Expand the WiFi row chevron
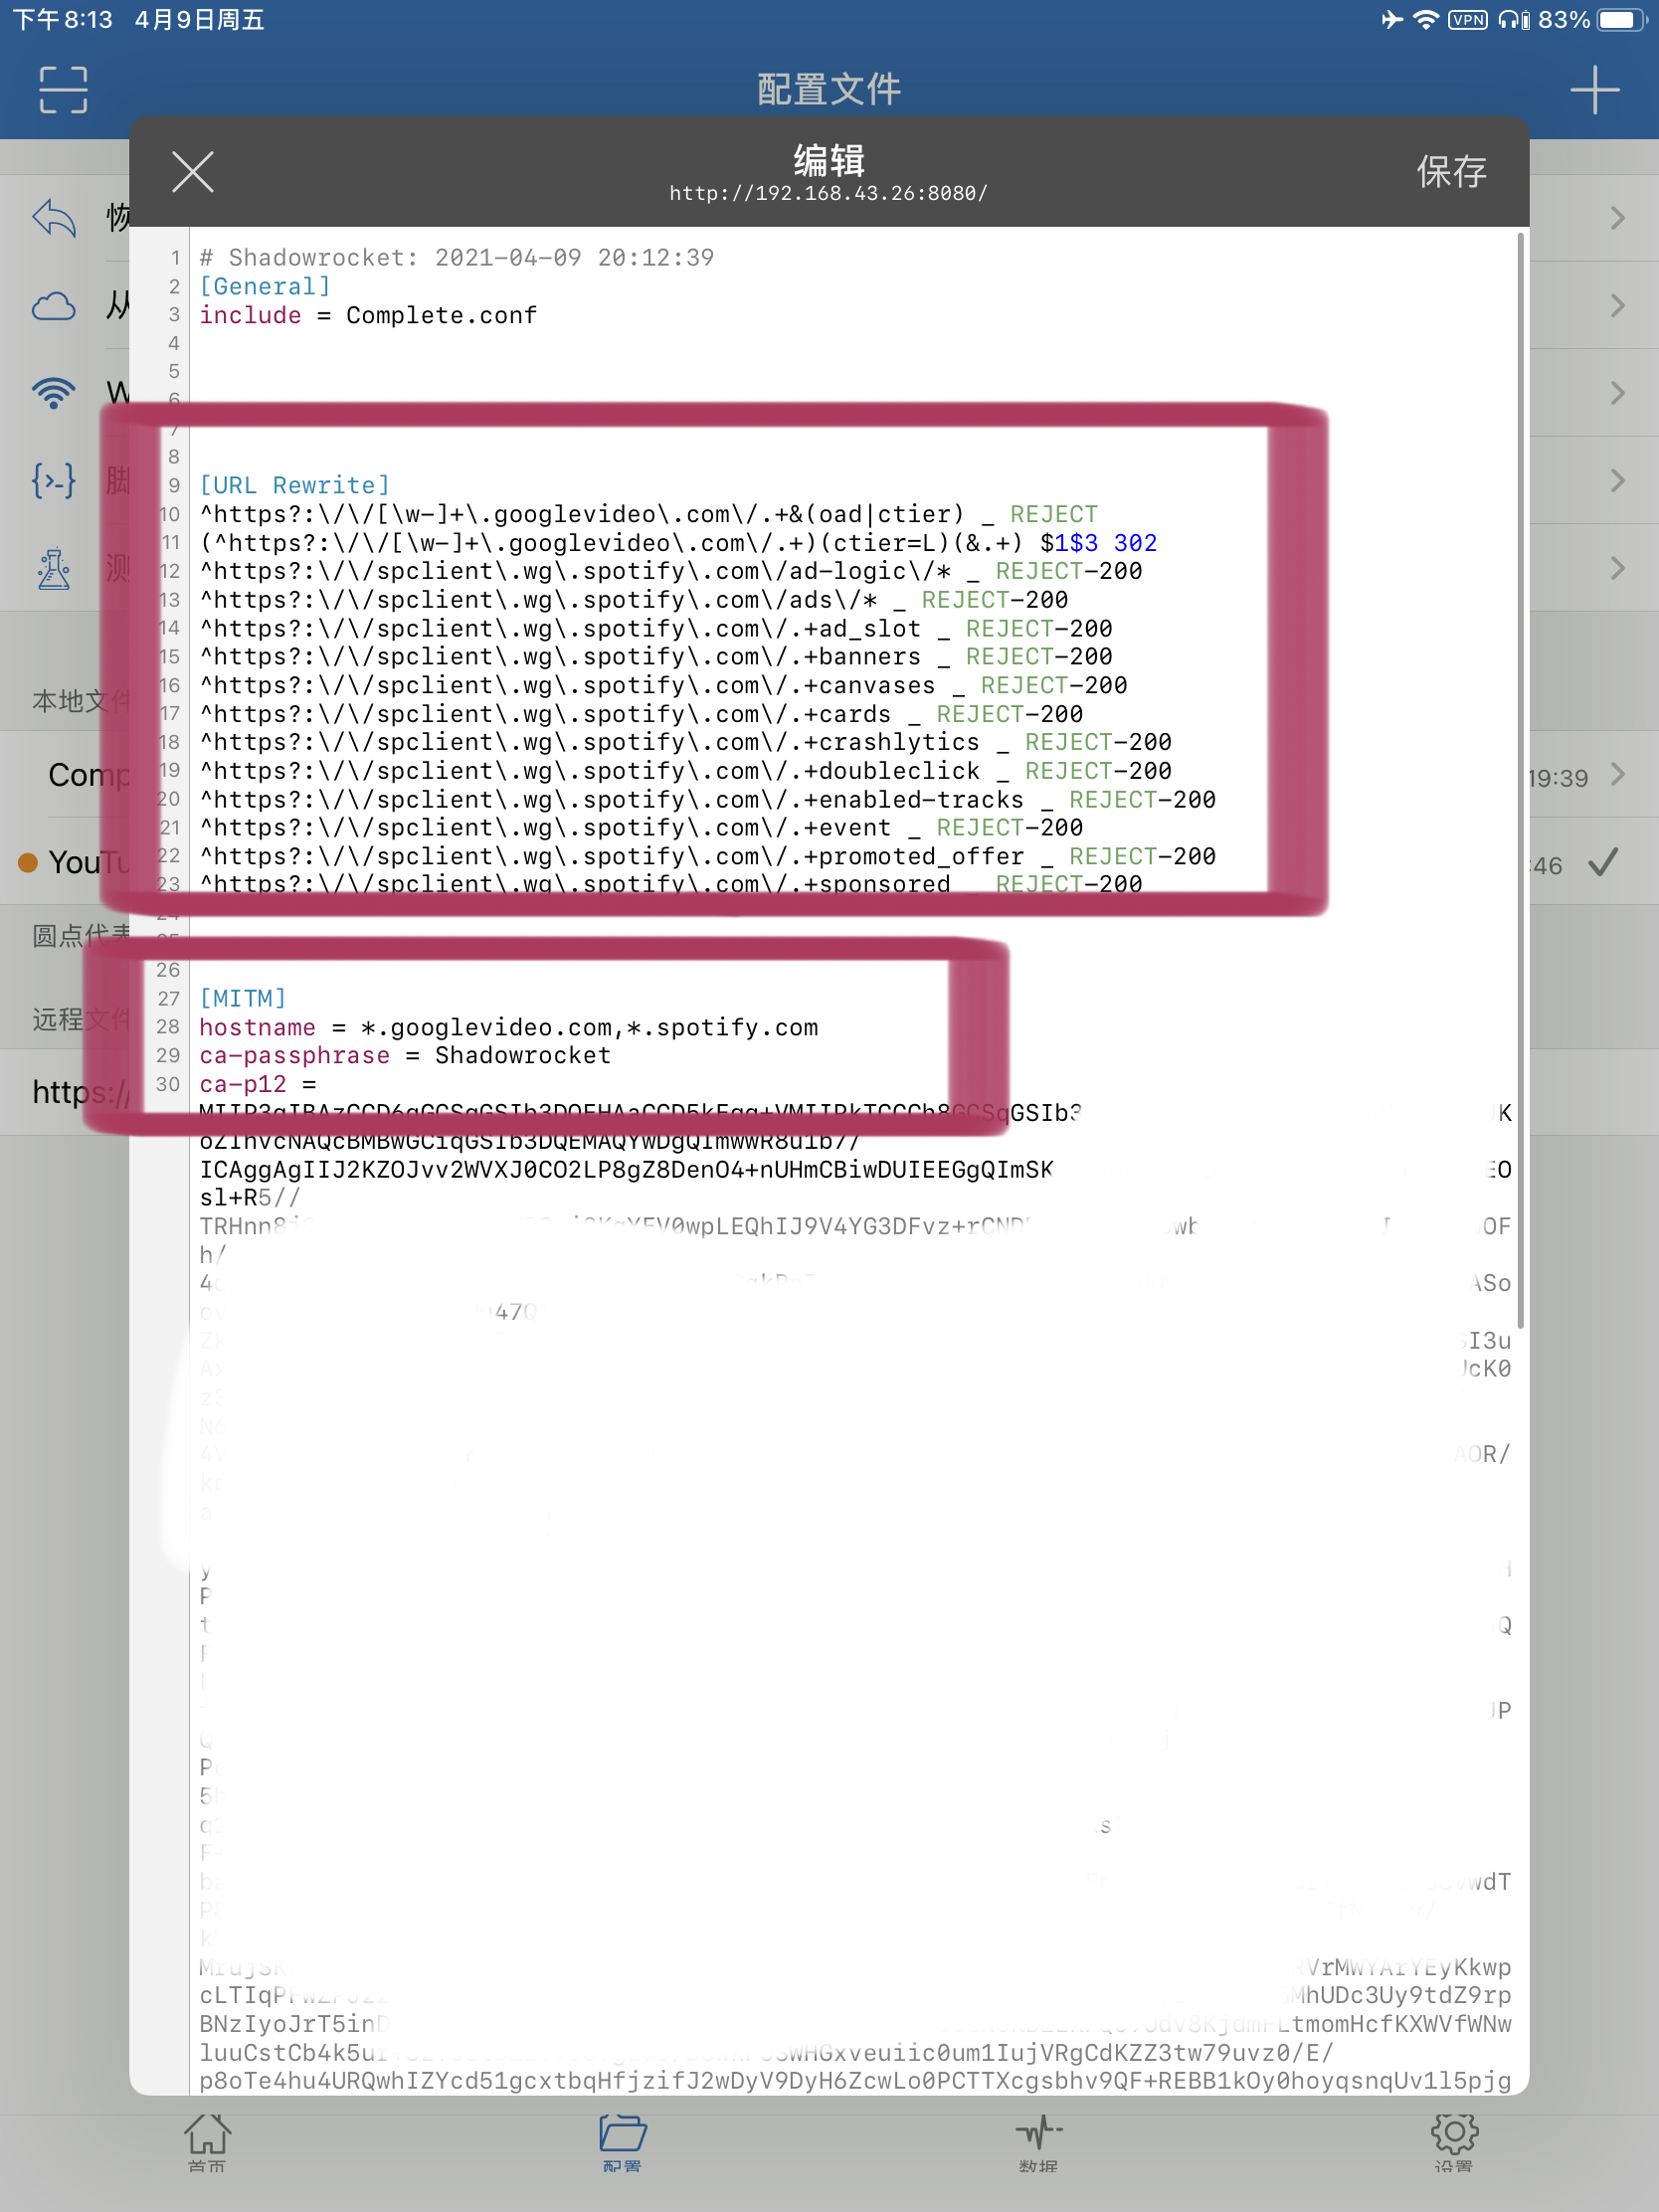Viewport: 1659px width, 2212px height. tap(1617, 393)
